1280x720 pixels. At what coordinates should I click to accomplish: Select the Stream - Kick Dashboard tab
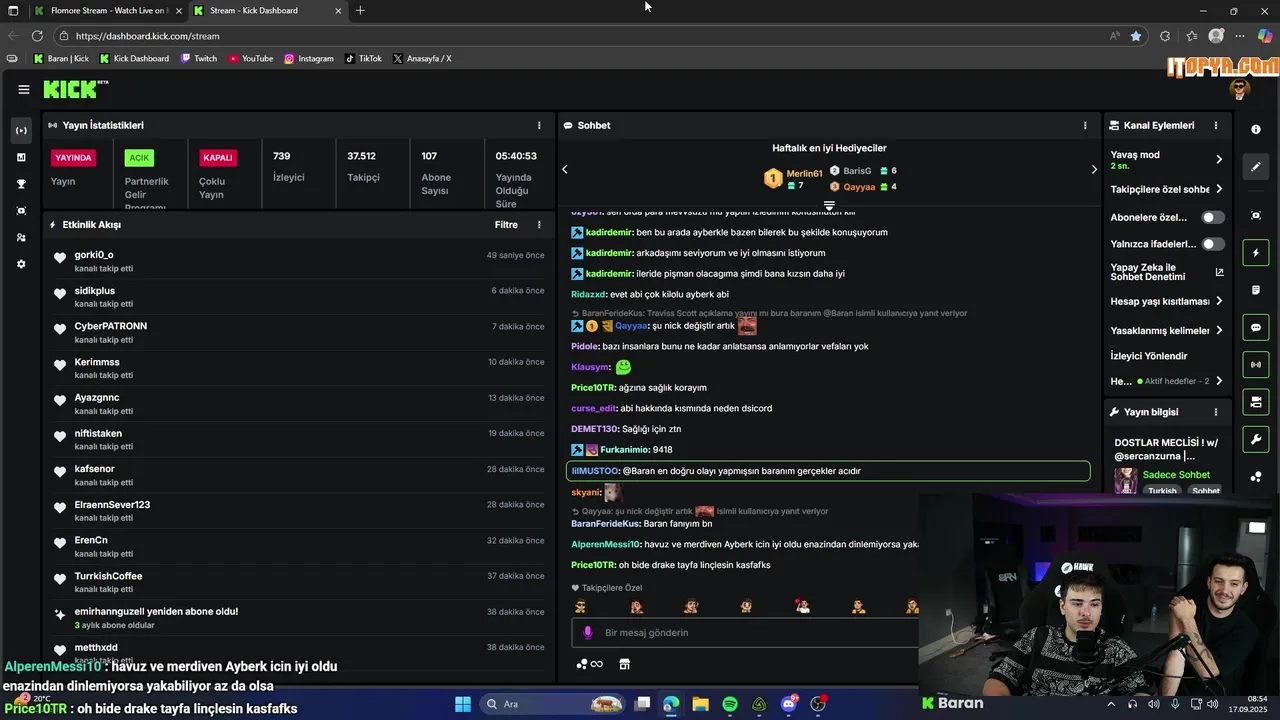point(268,11)
